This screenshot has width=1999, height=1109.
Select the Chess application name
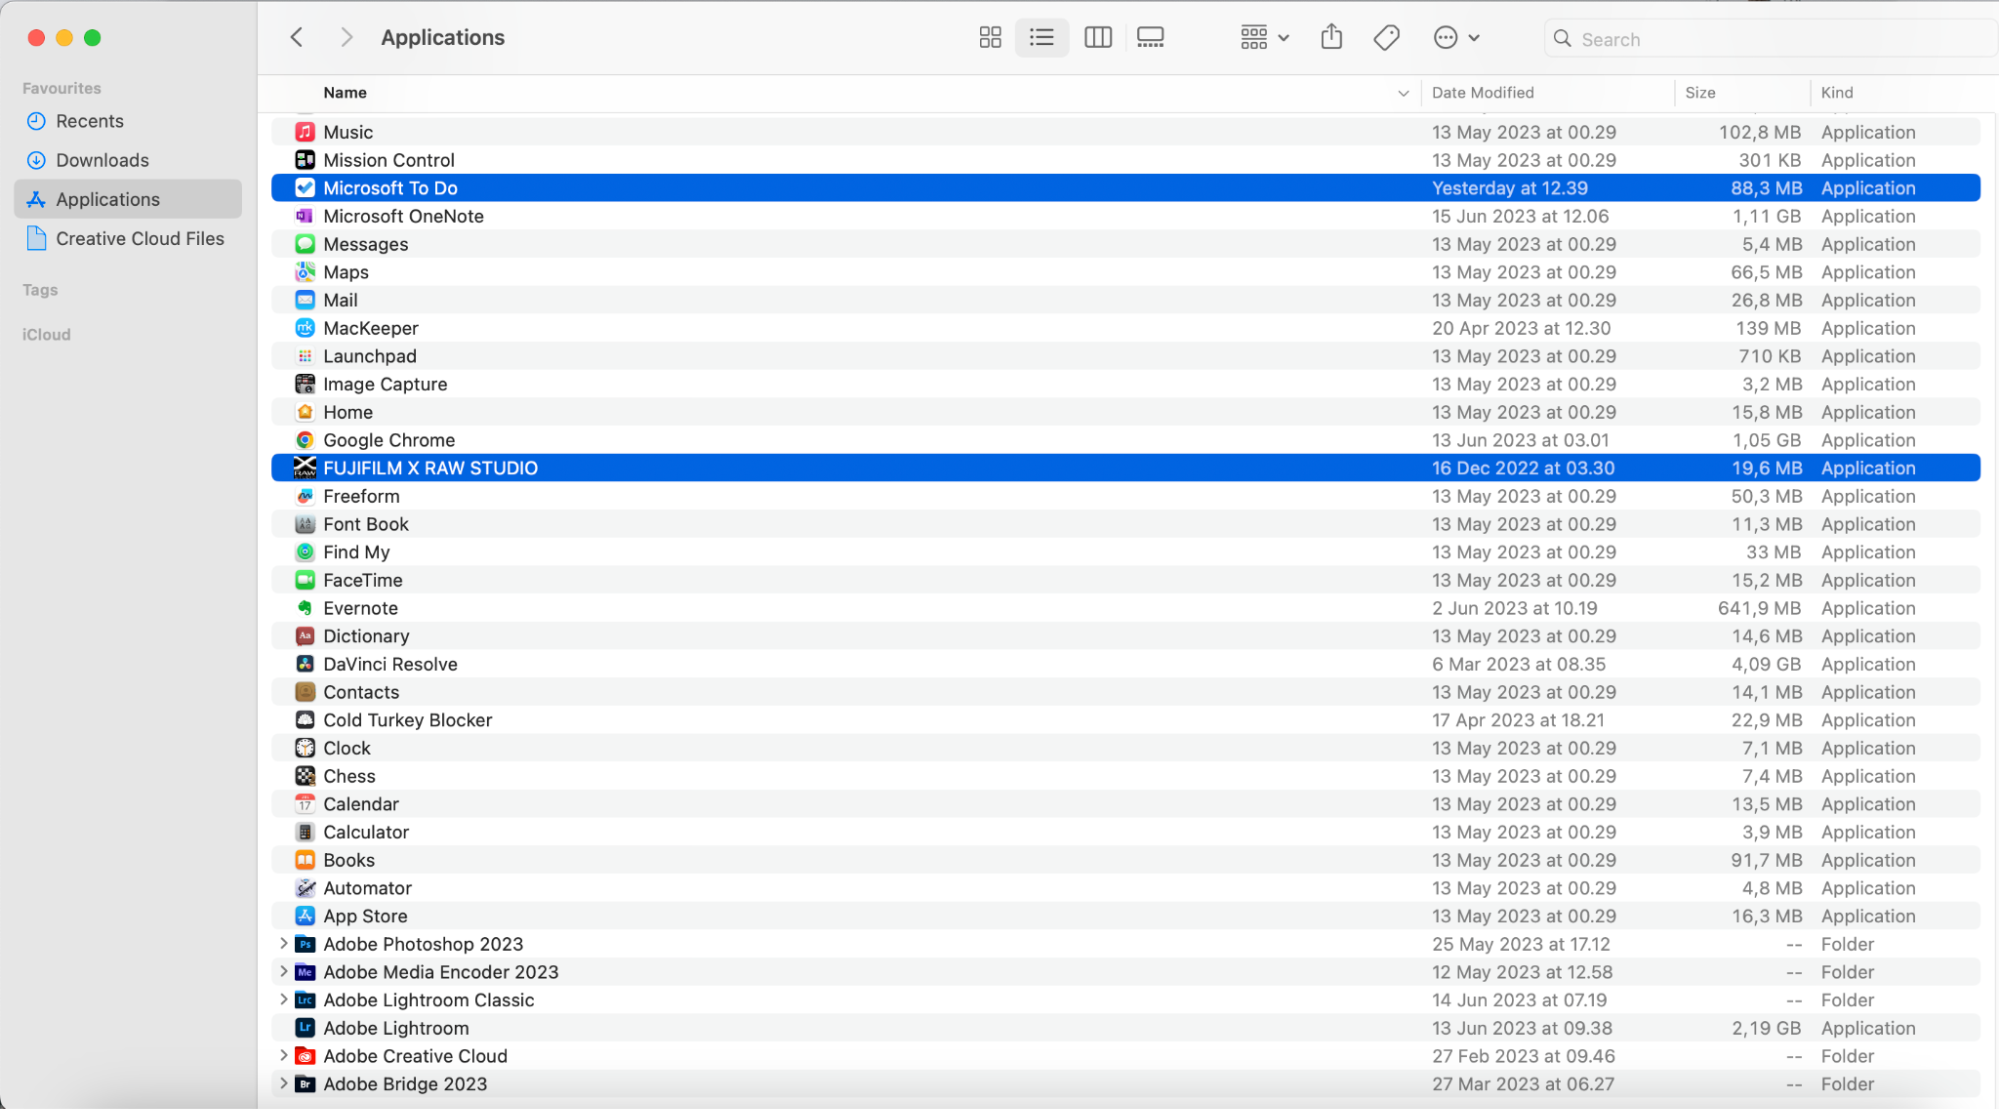[349, 776]
